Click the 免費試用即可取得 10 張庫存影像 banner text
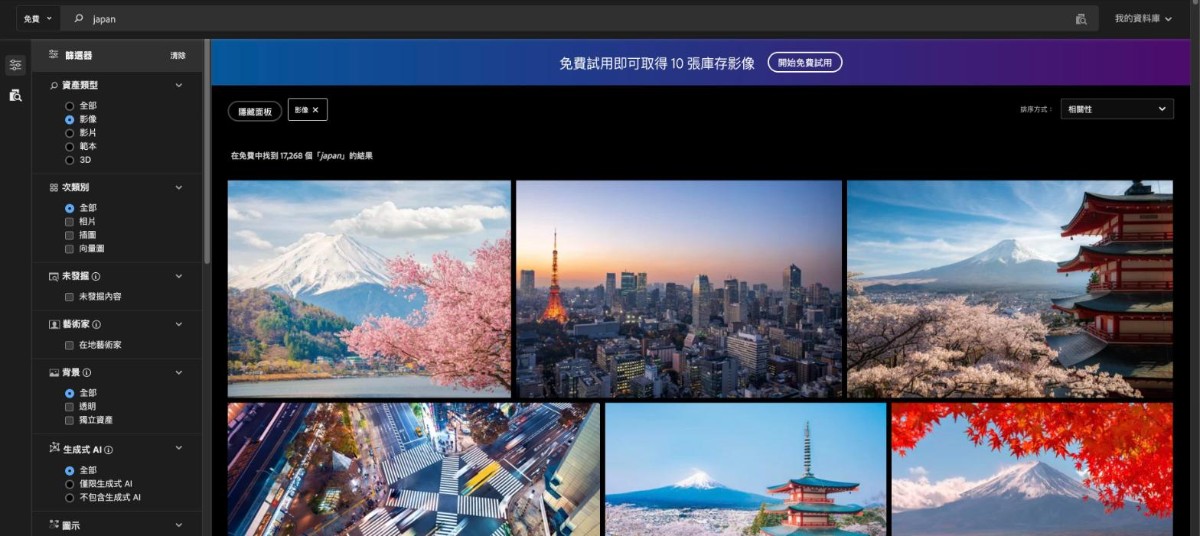The image size is (1200, 536). 657,63
